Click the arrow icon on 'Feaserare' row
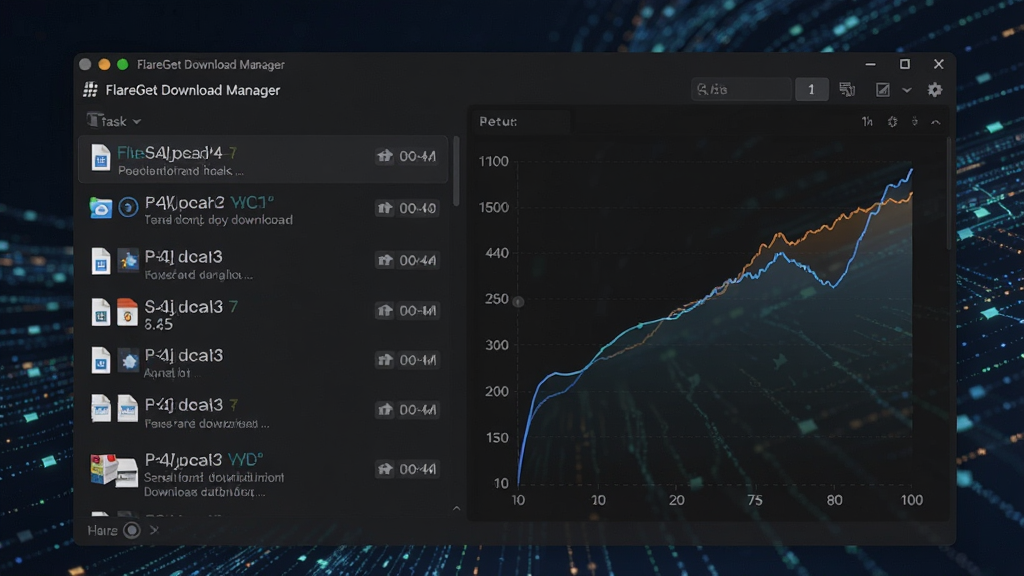Viewport: 1024px width, 576px height. [x=385, y=409]
